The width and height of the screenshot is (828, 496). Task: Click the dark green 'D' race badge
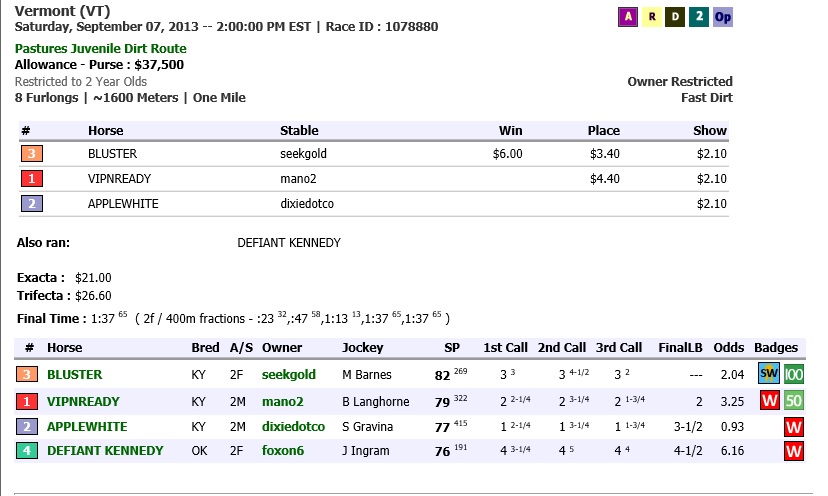click(x=675, y=17)
